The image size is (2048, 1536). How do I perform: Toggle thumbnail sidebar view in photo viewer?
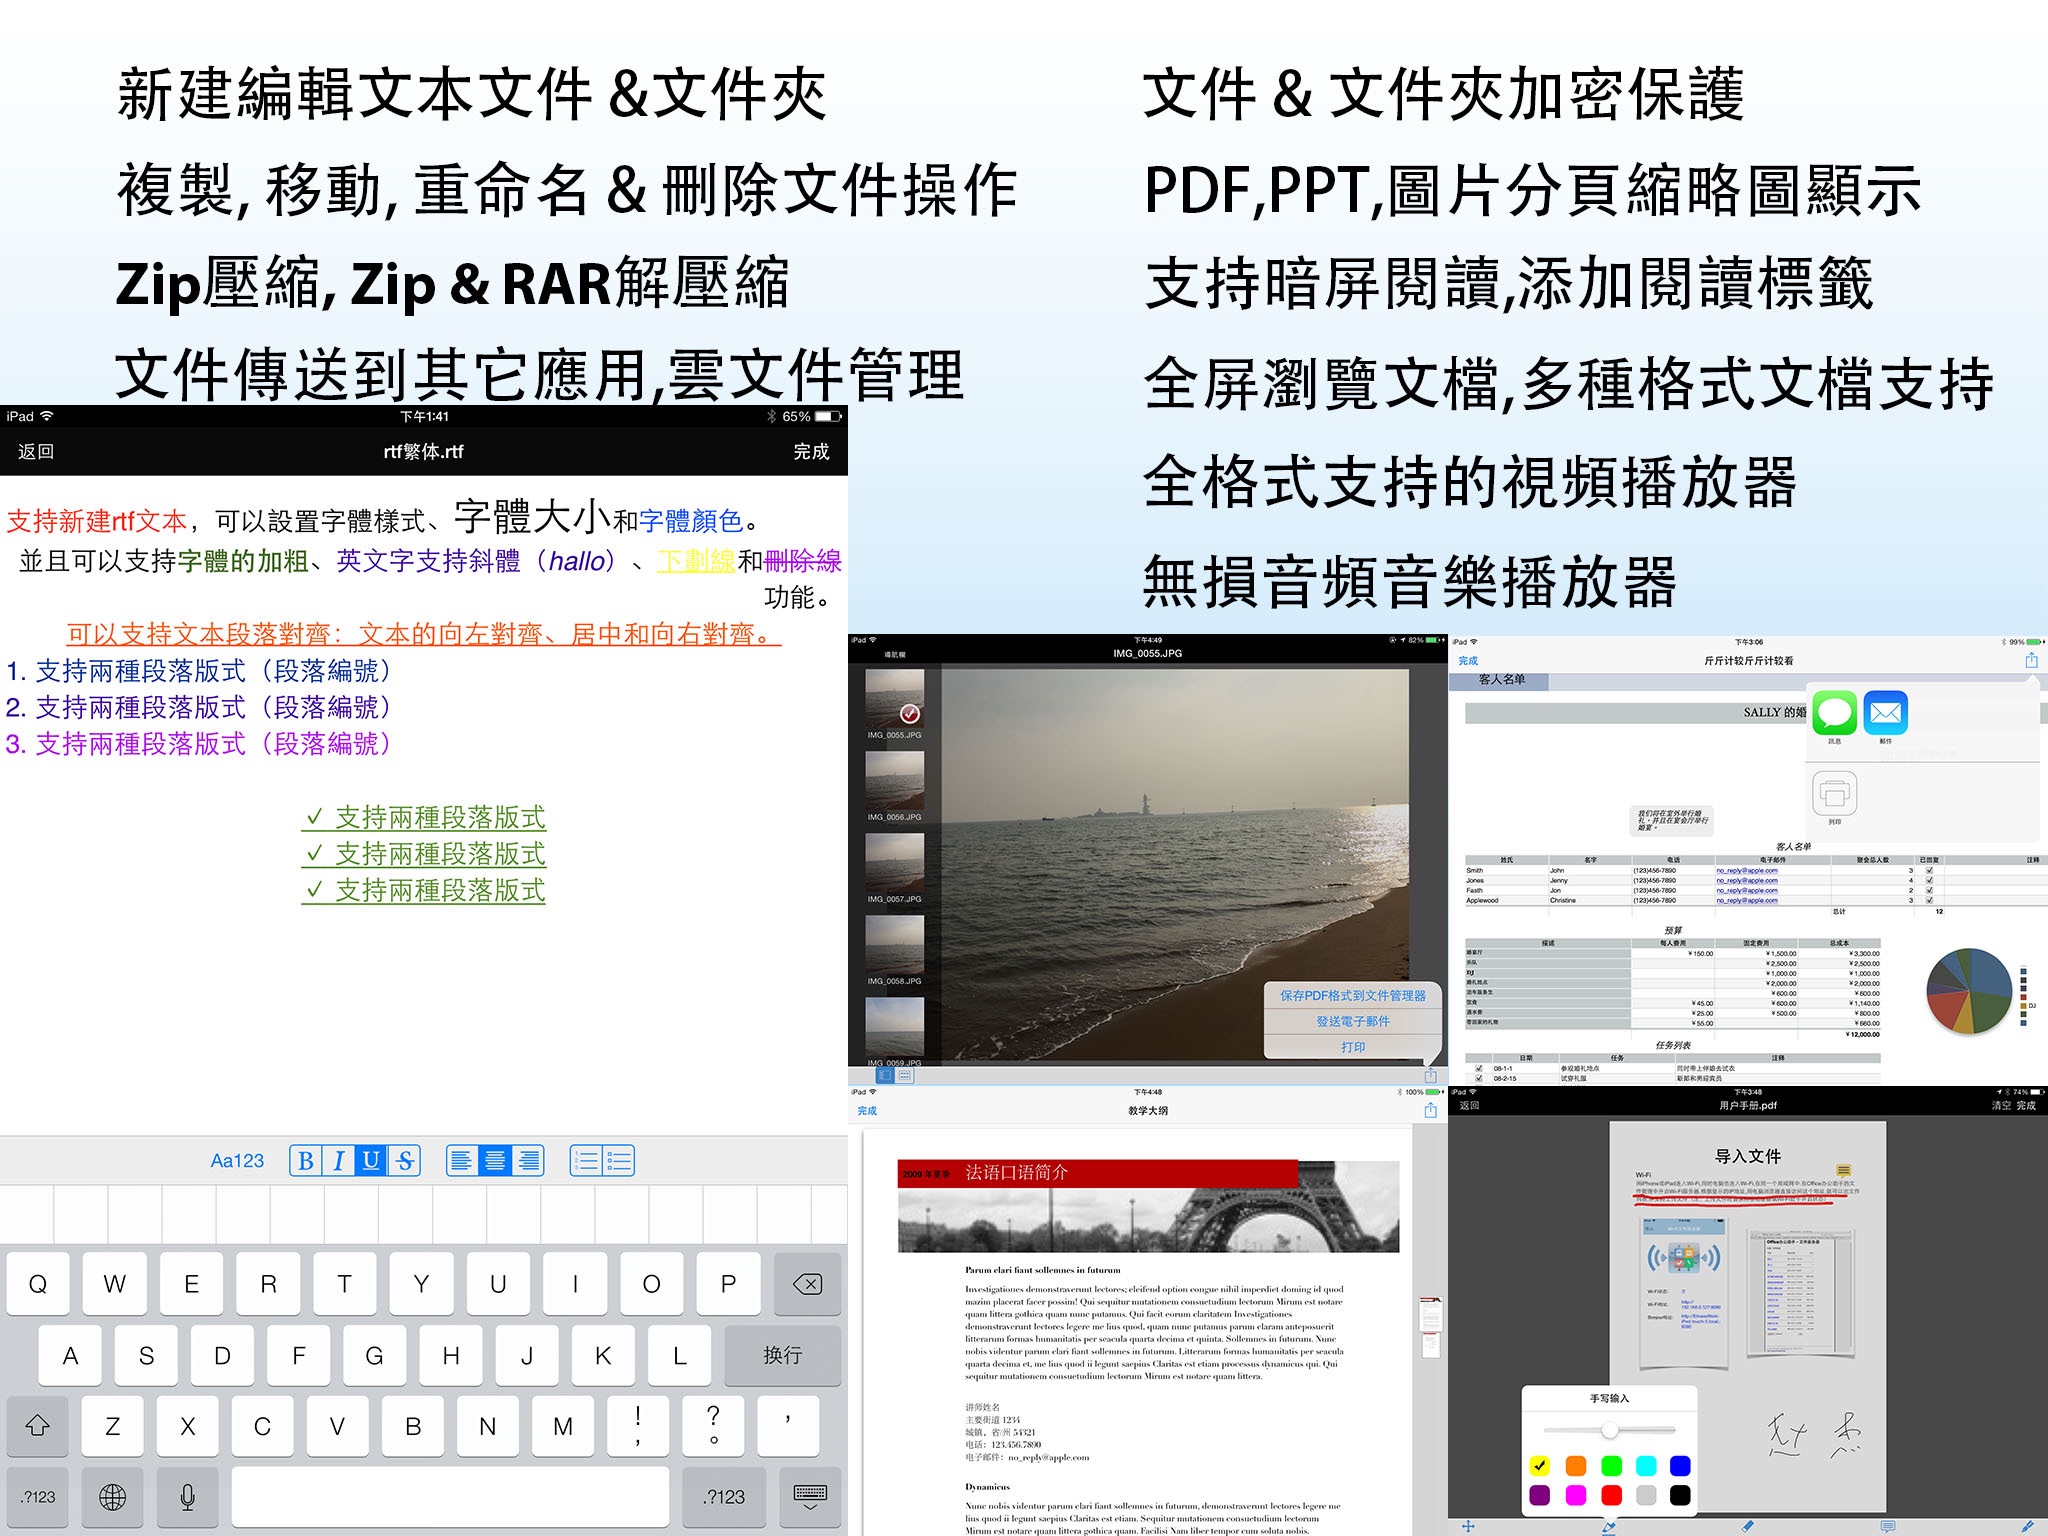(x=884, y=1075)
